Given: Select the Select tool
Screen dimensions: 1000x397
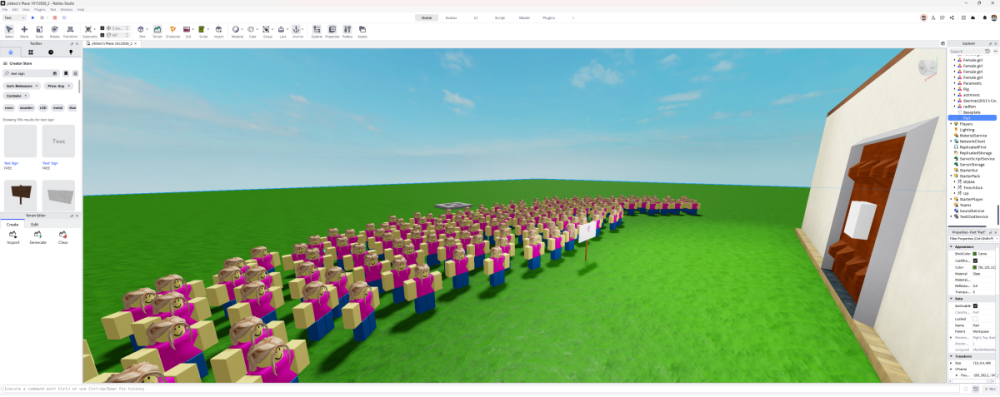Looking at the screenshot, I should [x=9, y=31].
